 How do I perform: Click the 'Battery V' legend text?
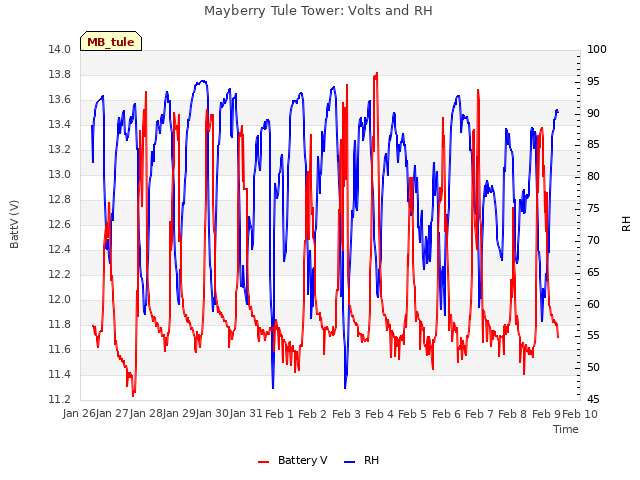tap(302, 460)
